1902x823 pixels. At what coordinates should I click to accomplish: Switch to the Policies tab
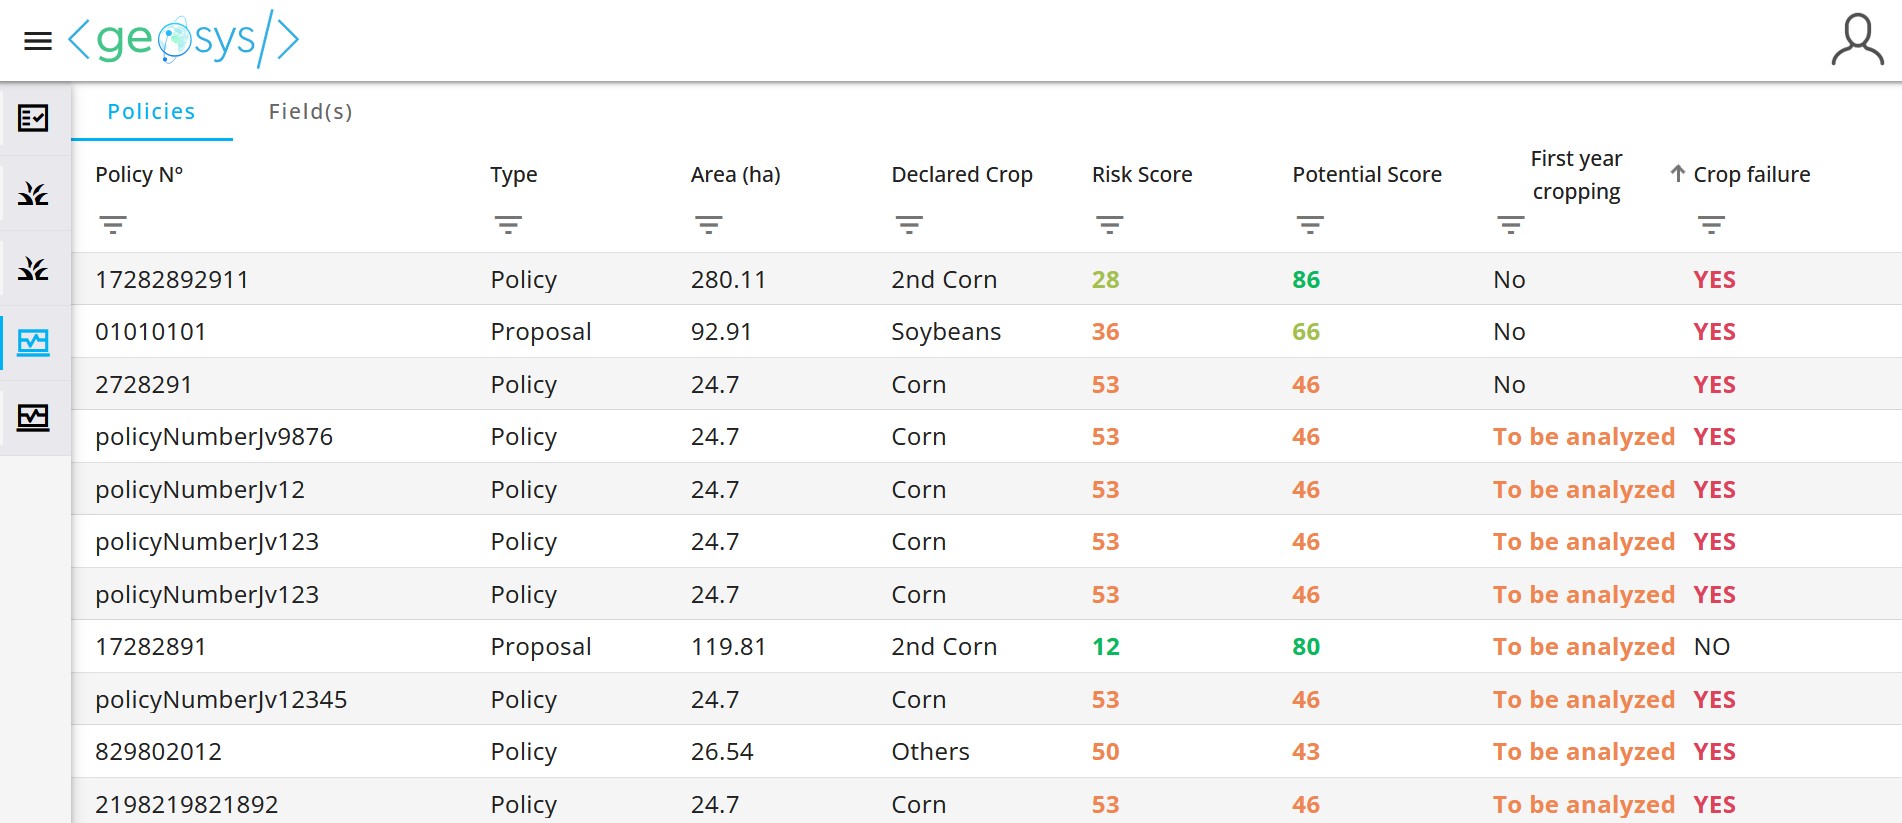151,112
